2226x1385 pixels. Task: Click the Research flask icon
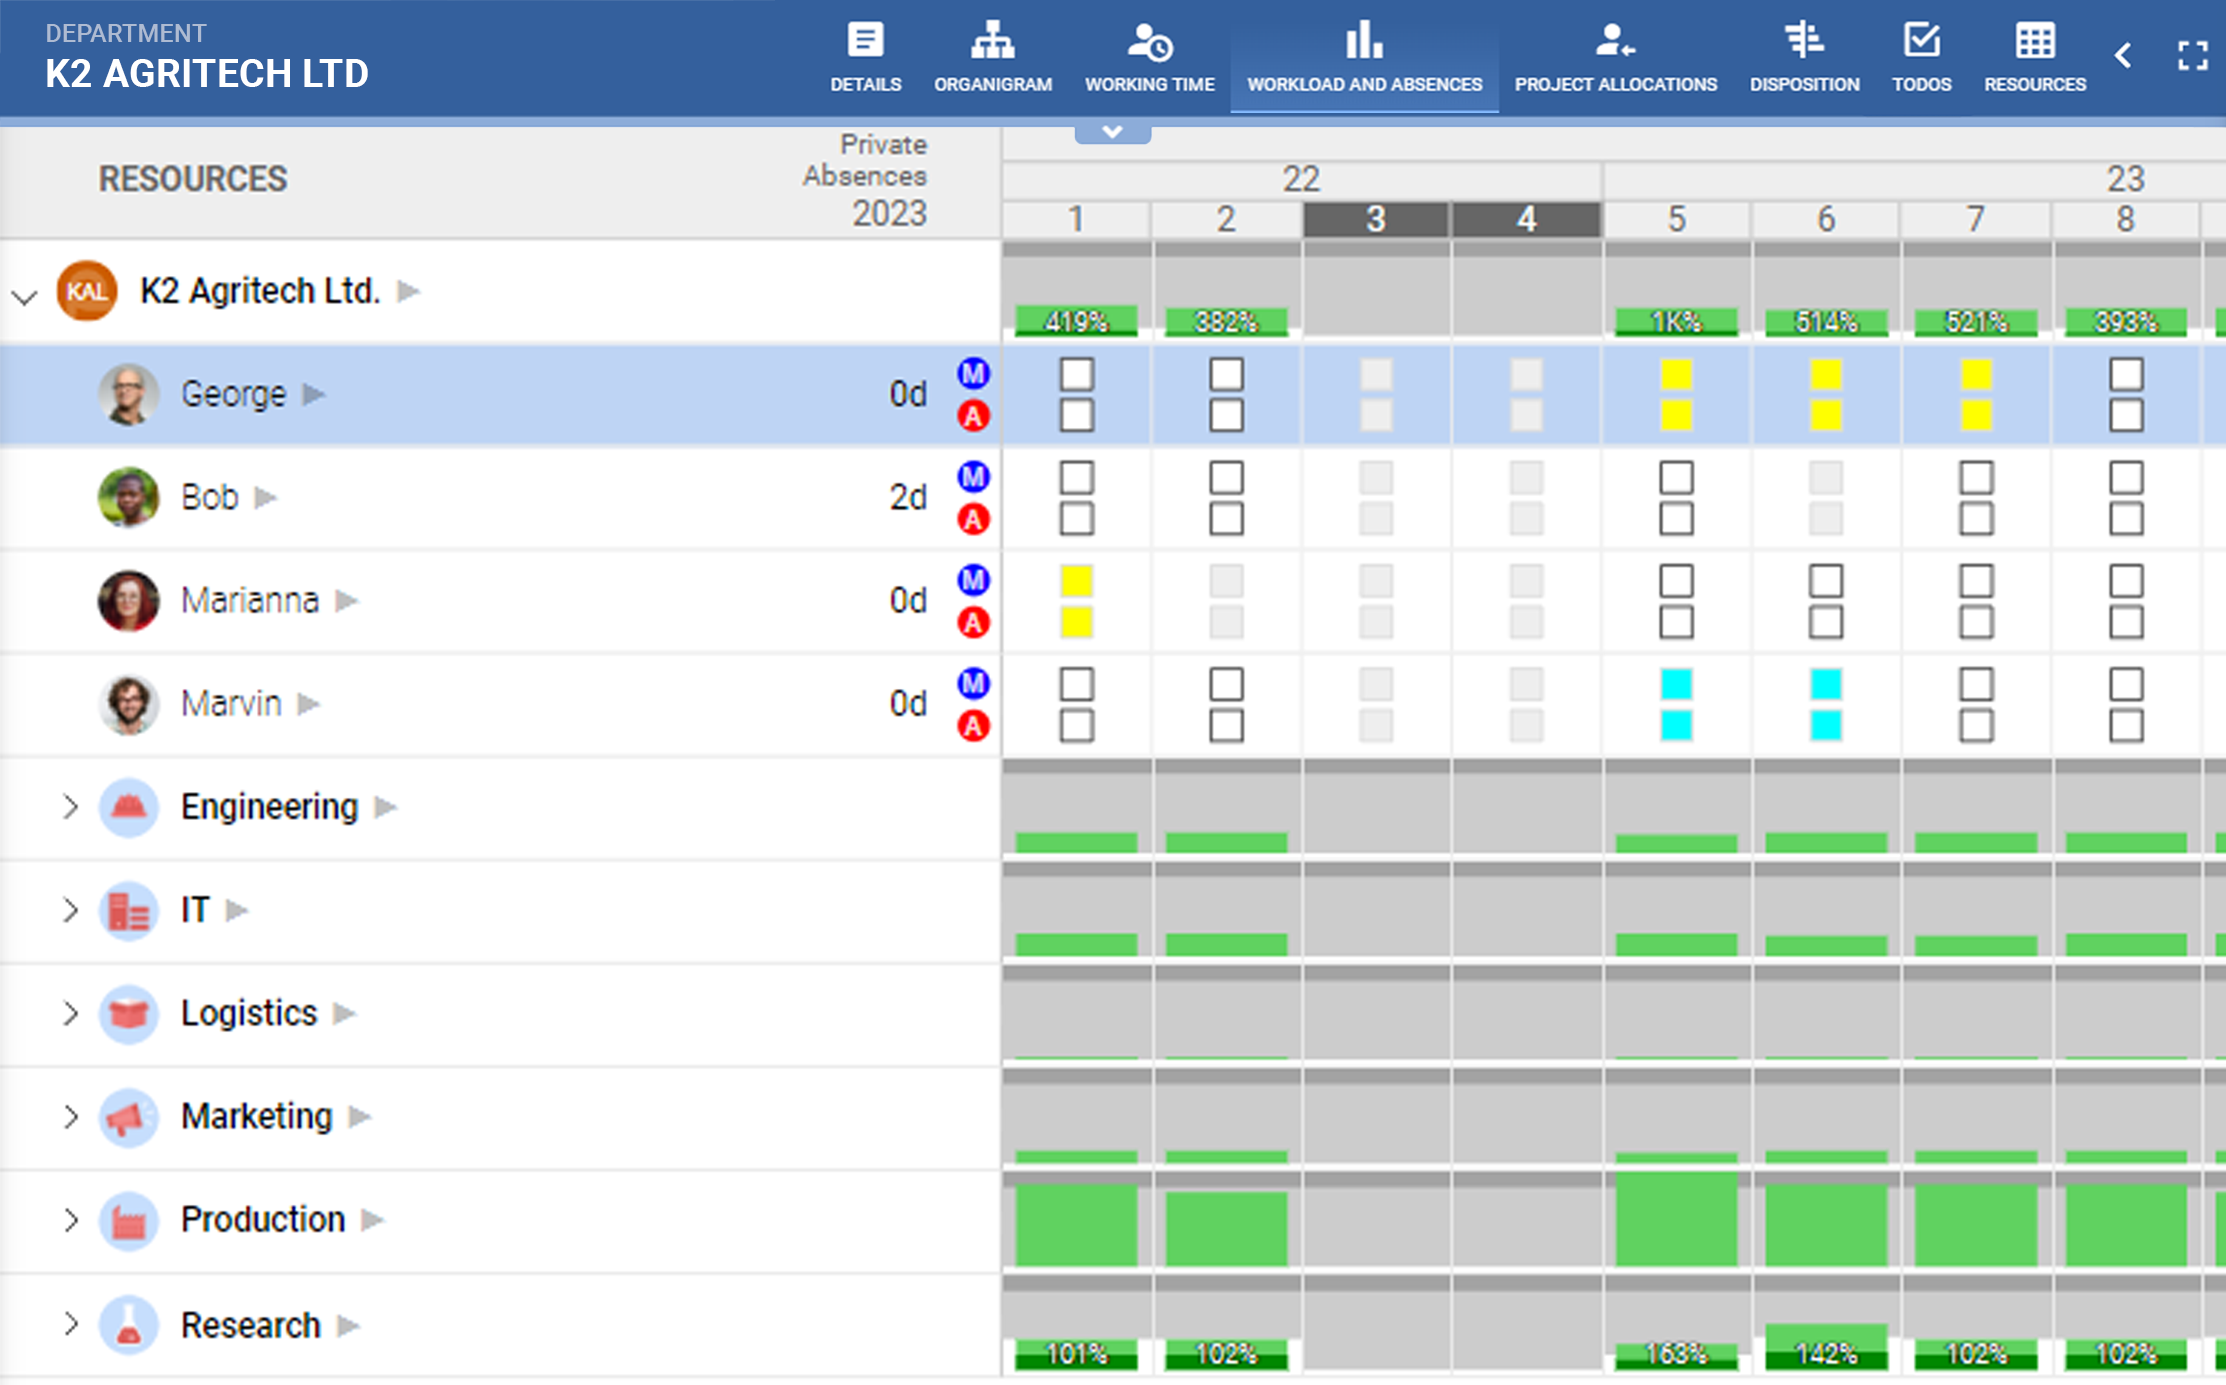129,1325
